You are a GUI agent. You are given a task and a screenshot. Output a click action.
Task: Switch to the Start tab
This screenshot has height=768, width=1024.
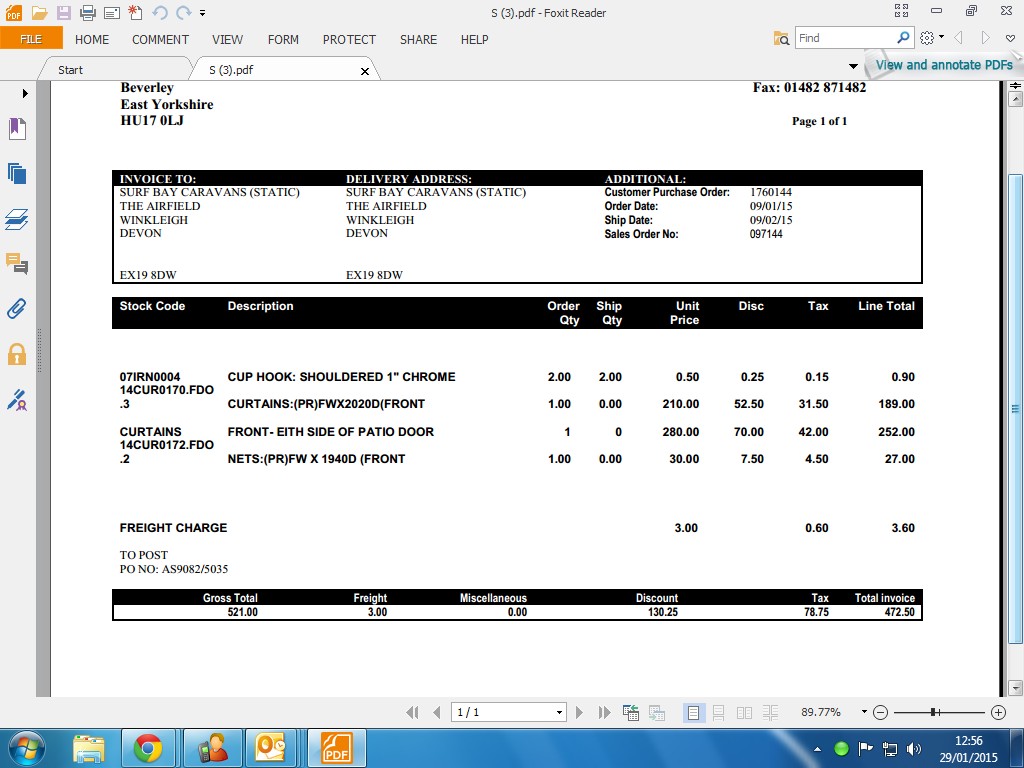click(x=70, y=70)
